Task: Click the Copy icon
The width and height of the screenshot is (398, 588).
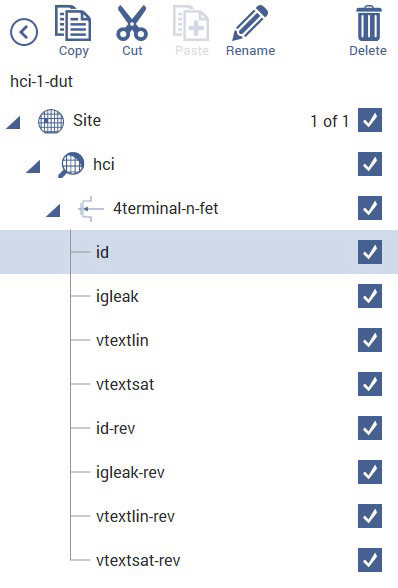Action: pos(73,23)
